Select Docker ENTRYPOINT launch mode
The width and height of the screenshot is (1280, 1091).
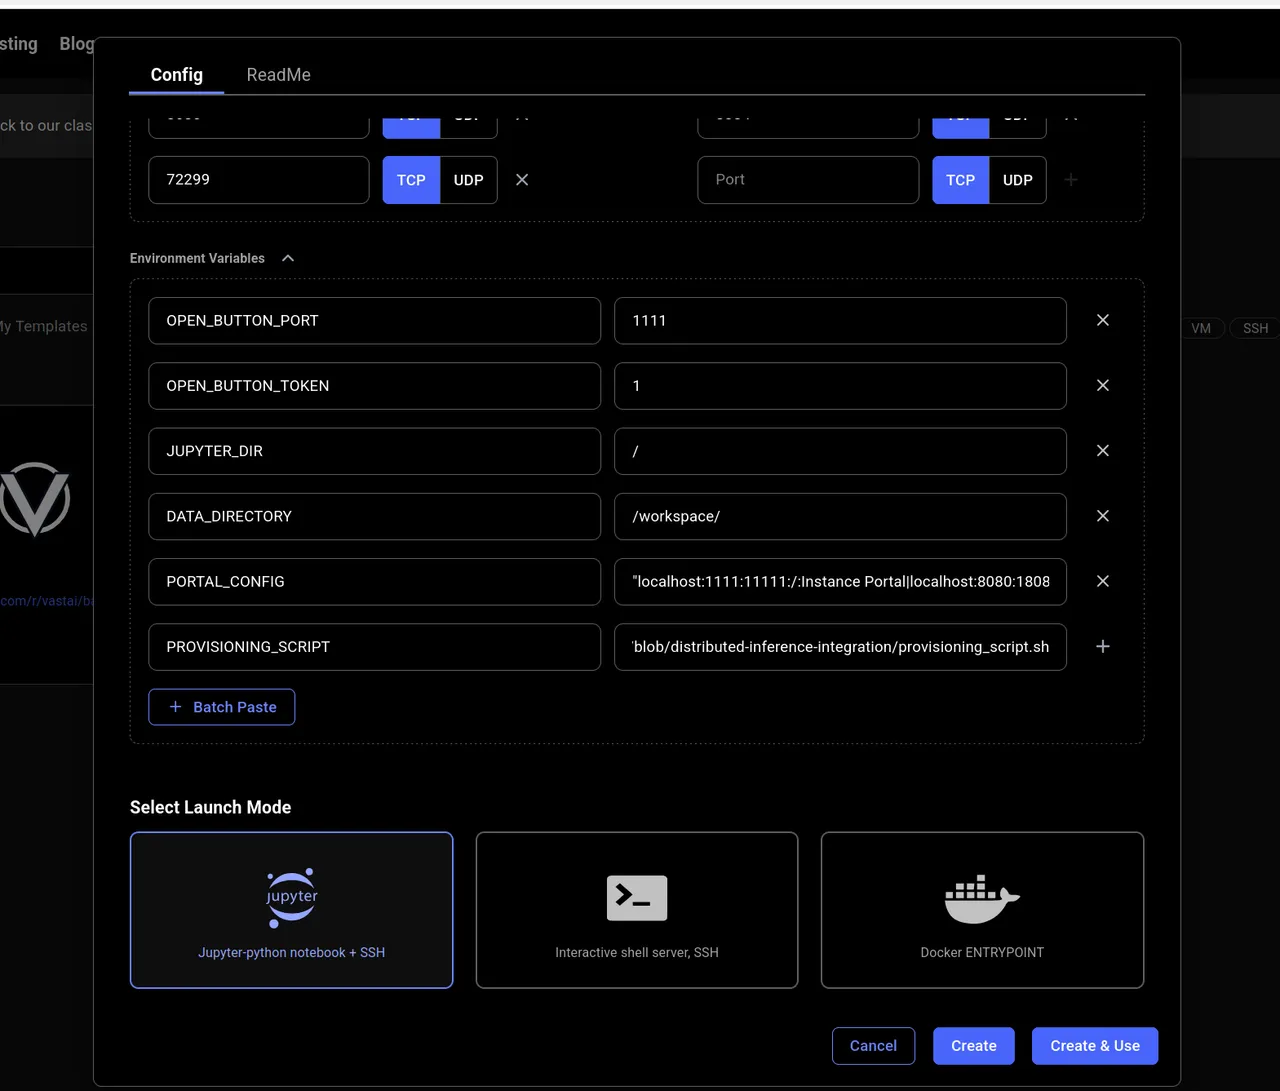[982, 910]
